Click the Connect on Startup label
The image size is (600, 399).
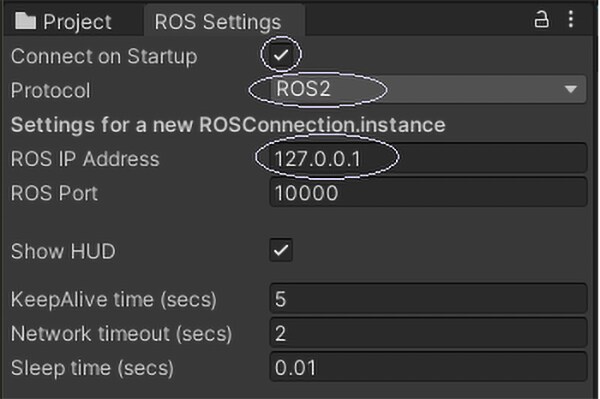pos(104,57)
